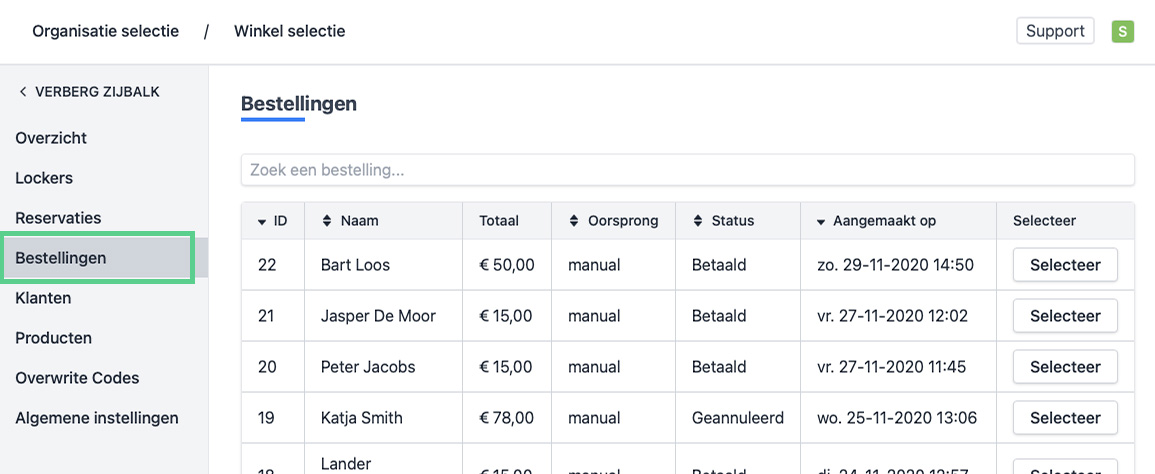
Task: Open Organisatie selectie breadcrumb
Action: [x=105, y=31]
